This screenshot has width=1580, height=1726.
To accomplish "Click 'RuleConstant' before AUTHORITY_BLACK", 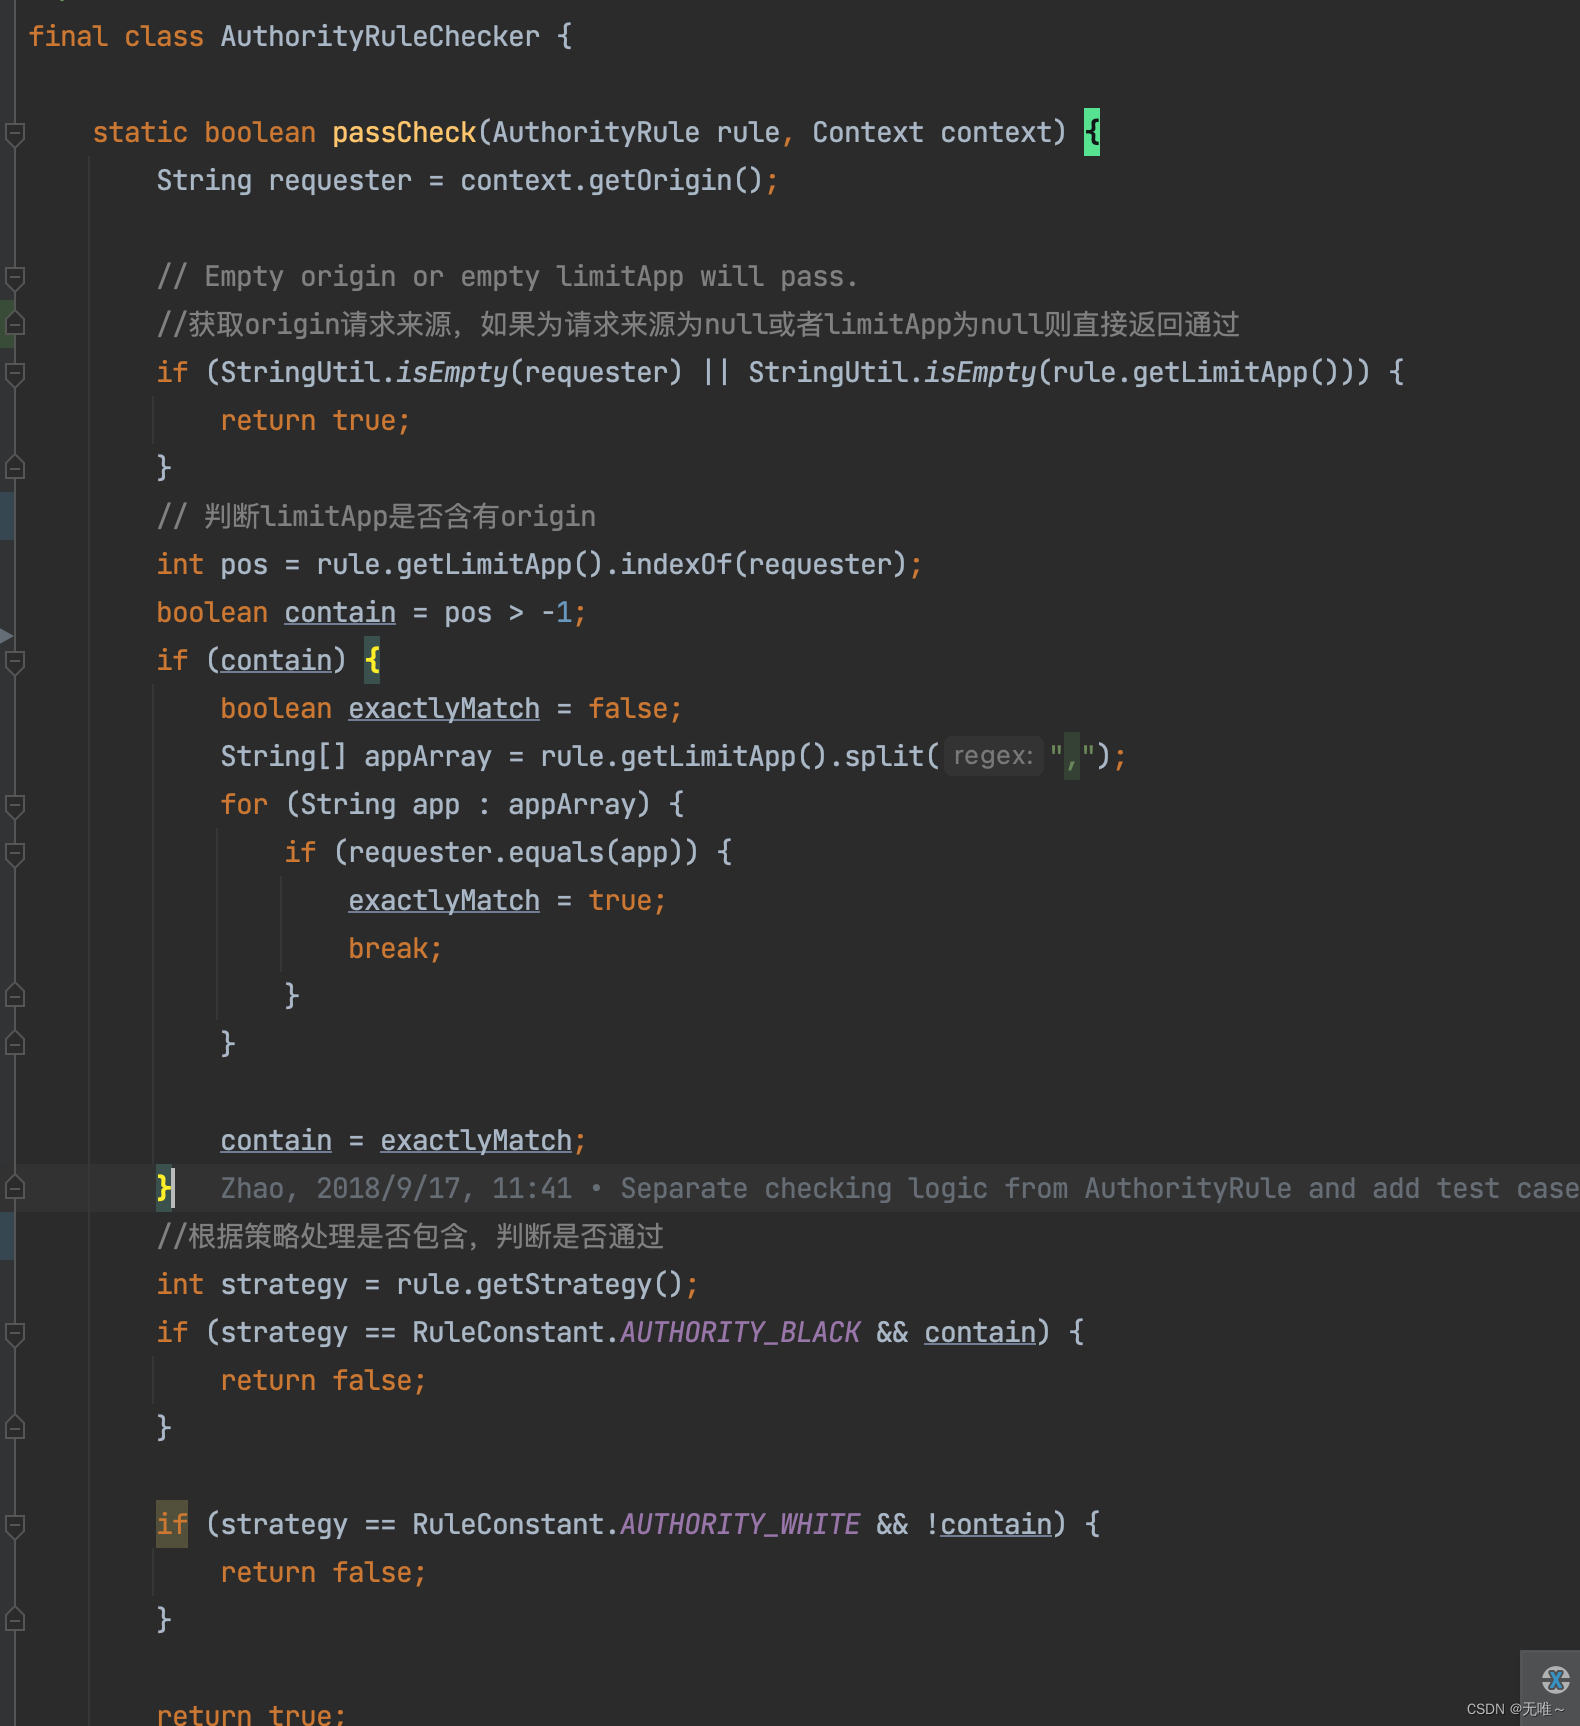I will (508, 1332).
